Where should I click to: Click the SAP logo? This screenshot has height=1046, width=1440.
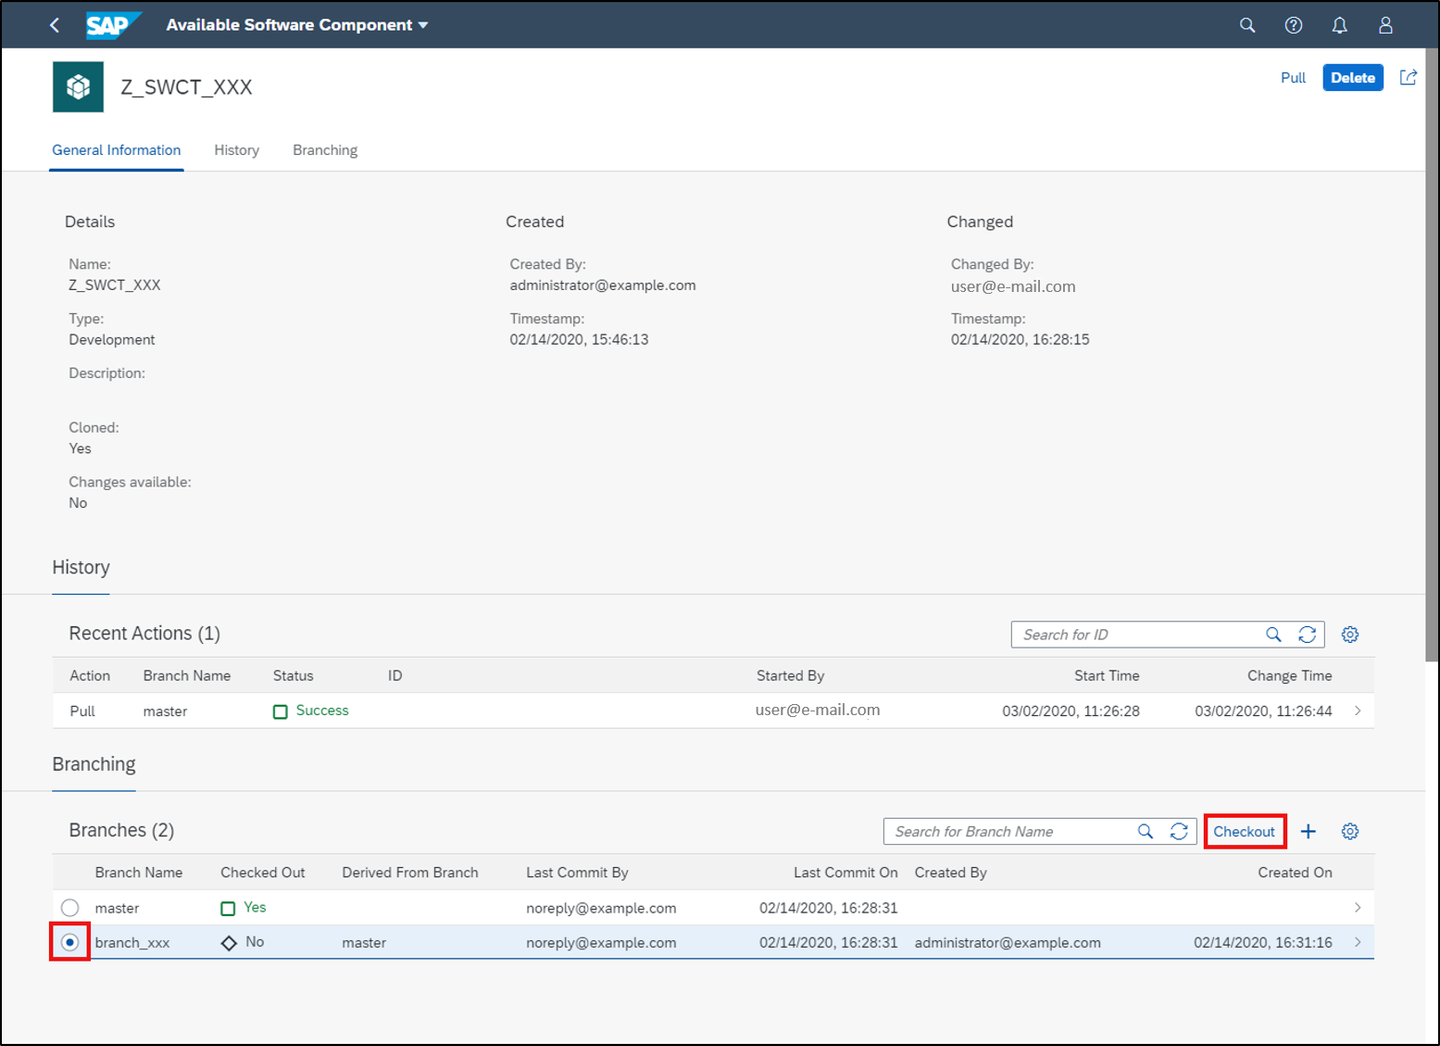pos(112,25)
